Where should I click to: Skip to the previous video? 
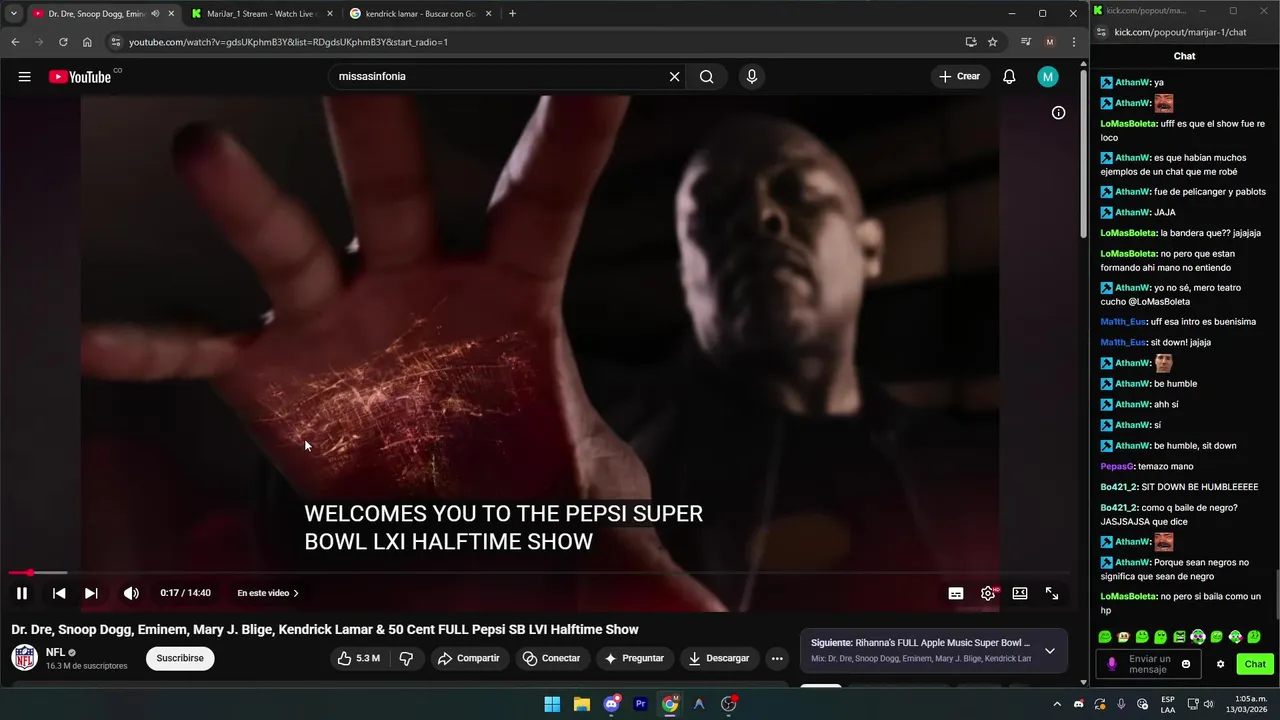59,593
